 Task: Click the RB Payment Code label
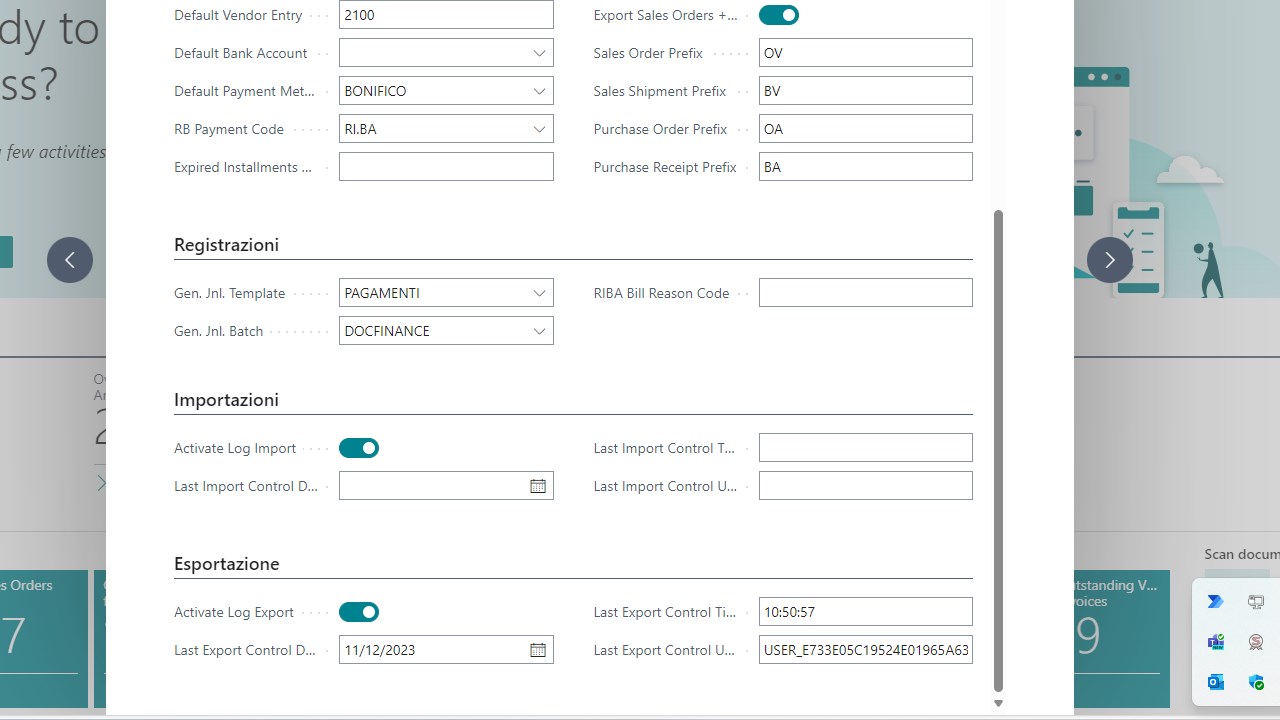coord(229,129)
